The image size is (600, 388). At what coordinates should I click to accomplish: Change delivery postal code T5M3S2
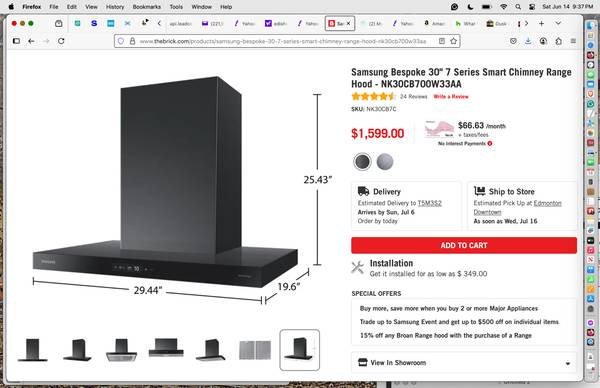coord(429,203)
